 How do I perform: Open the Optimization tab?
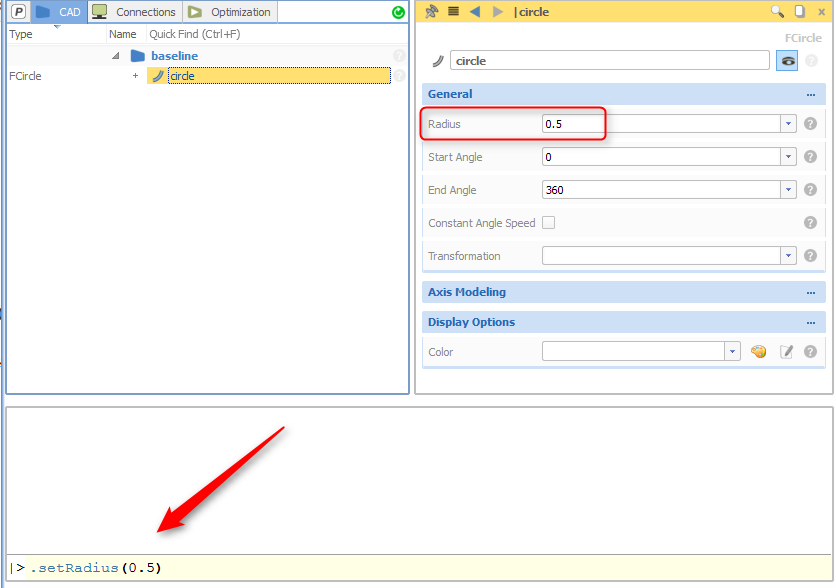[230, 12]
